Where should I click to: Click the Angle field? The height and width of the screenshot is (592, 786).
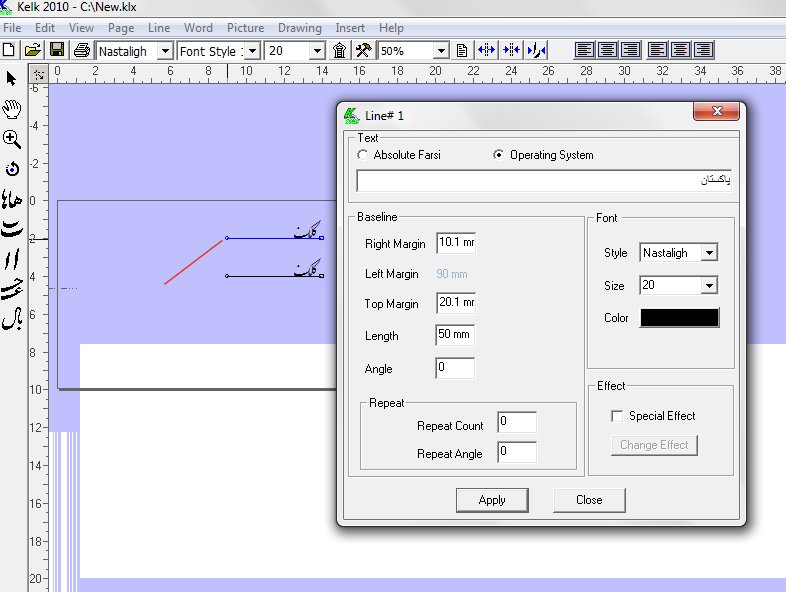coord(455,368)
